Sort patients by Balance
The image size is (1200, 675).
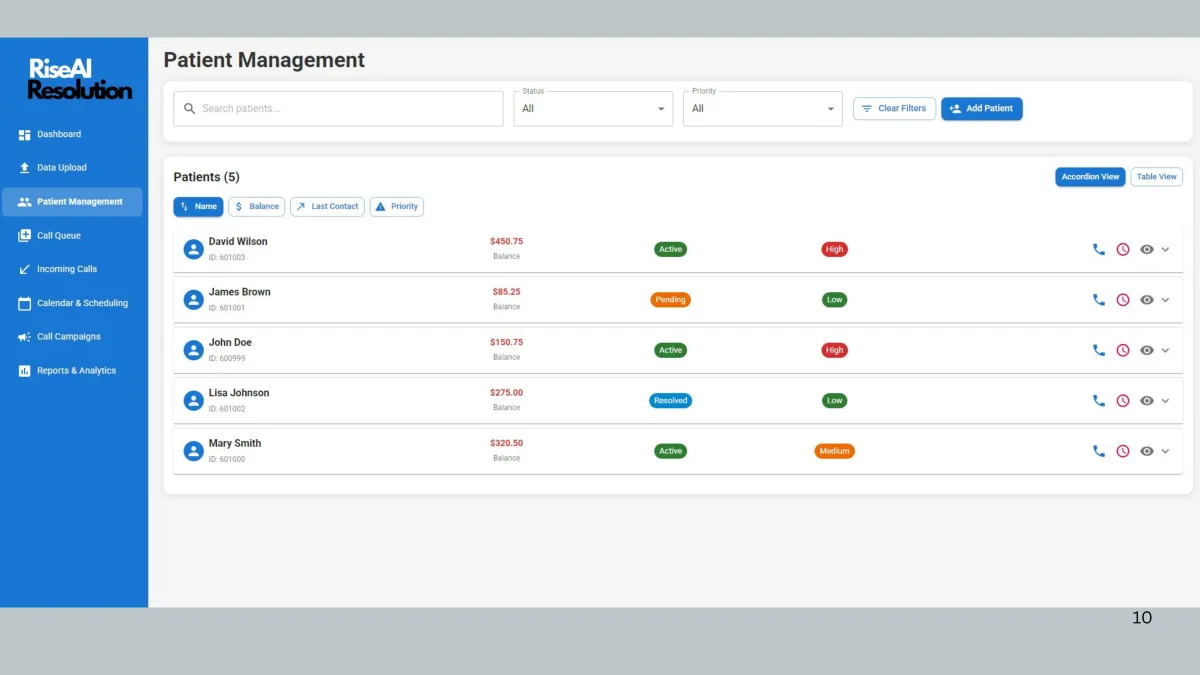257,207
